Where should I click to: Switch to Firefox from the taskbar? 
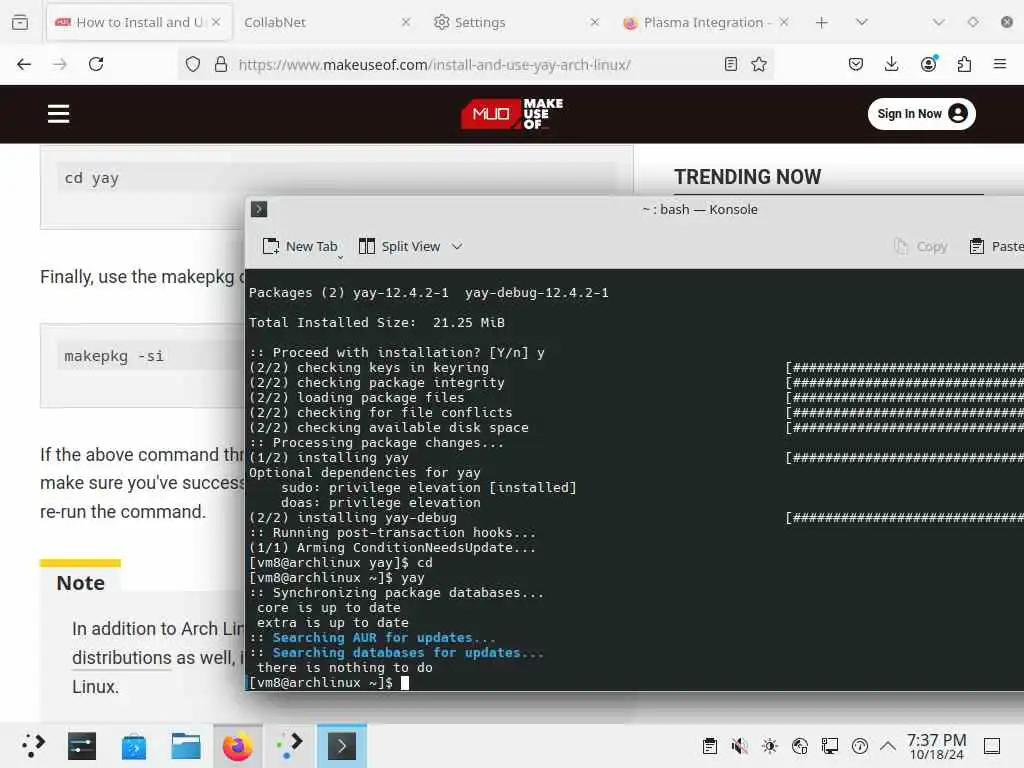tap(238, 746)
